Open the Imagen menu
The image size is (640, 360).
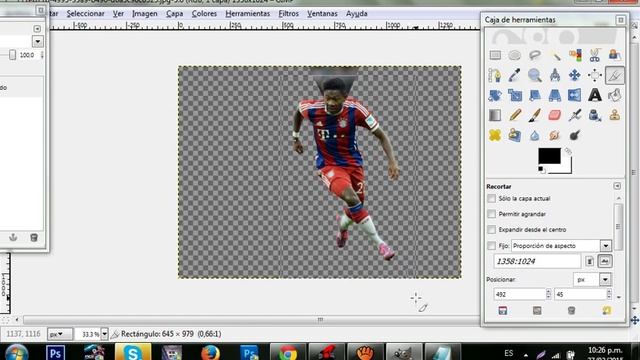click(x=144, y=13)
